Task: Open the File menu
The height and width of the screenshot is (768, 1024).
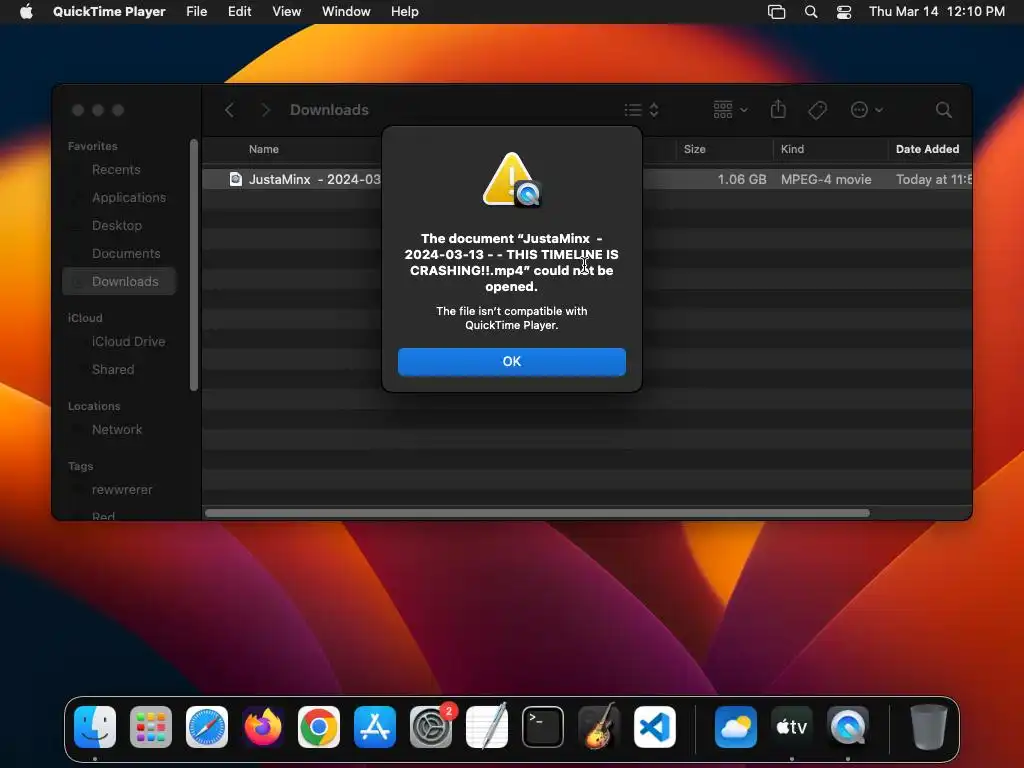Action: pos(197,12)
